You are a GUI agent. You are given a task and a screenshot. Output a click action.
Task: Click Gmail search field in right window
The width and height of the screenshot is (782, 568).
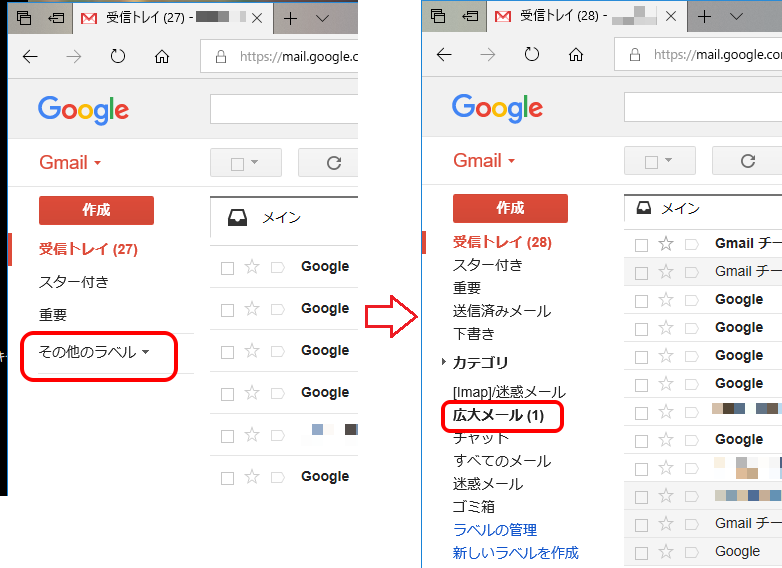click(x=703, y=107)
